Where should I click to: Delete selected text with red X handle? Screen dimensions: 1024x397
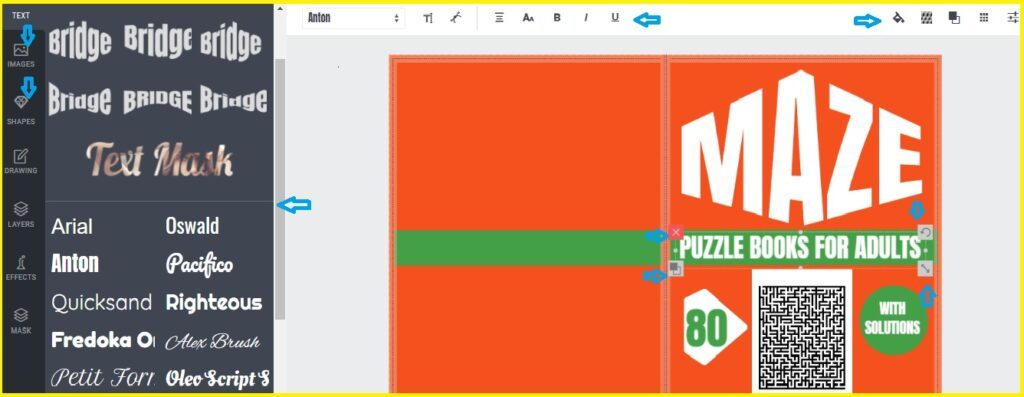676,232
